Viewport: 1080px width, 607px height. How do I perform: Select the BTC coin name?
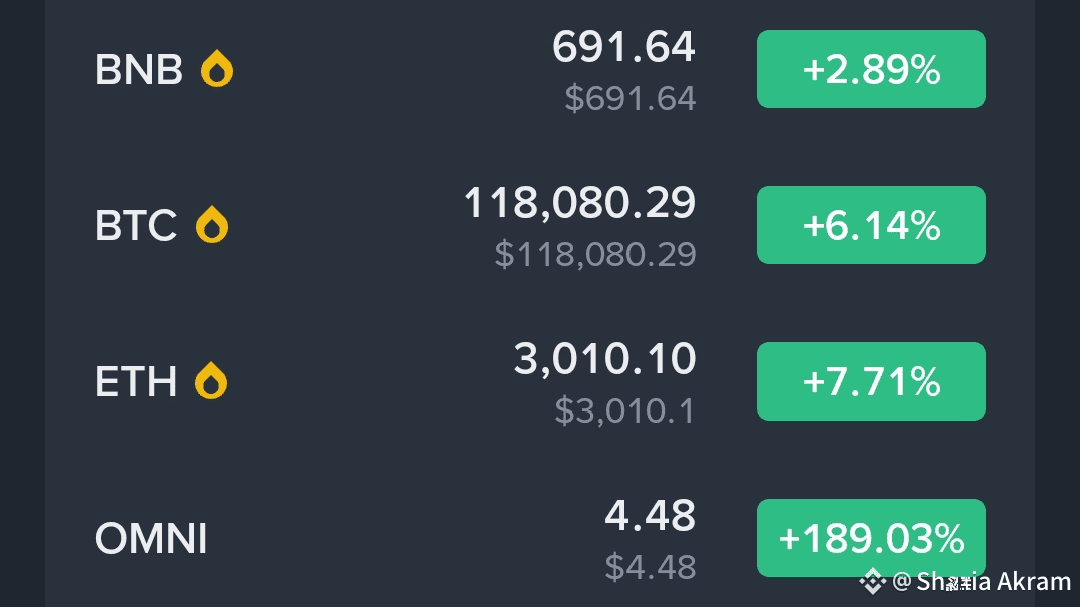click(x=136, y=225)
